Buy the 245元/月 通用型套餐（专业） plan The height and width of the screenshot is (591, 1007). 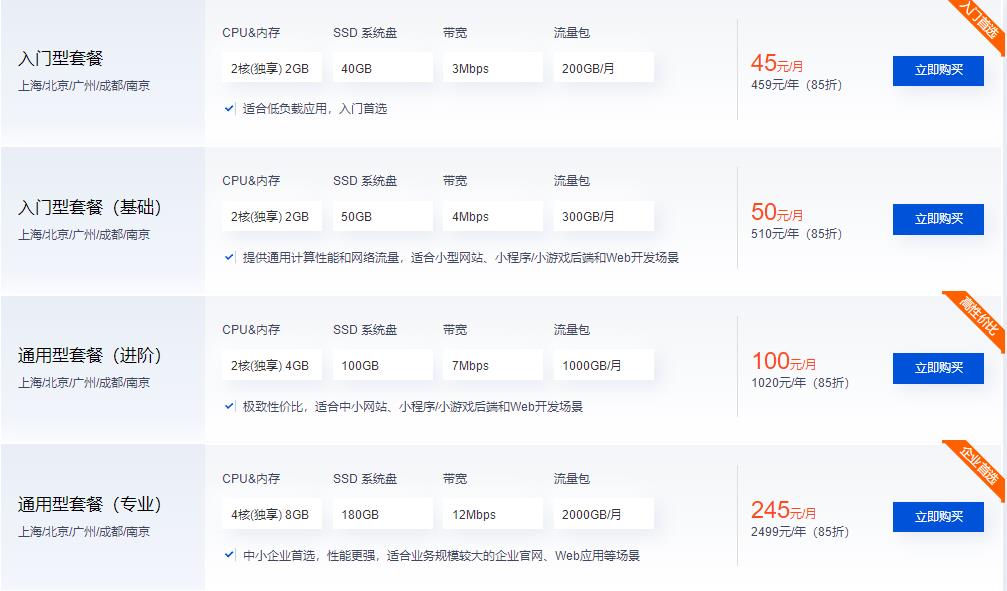[x=938, y=517]
